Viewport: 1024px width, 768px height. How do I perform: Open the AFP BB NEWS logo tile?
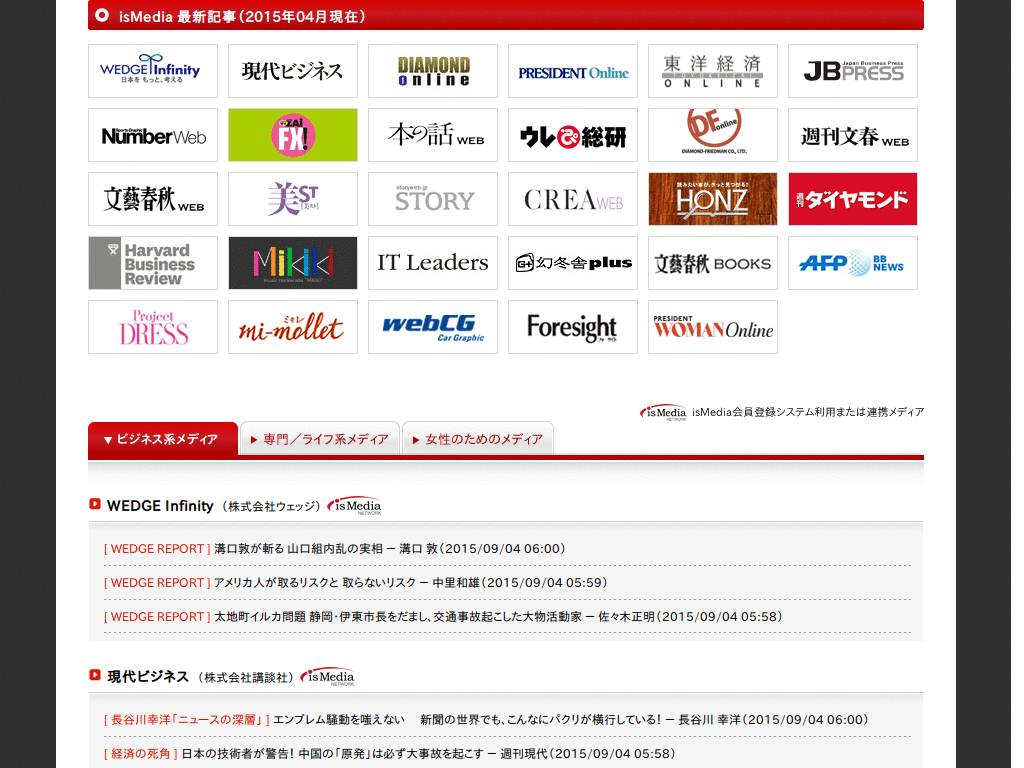[853, 263]
